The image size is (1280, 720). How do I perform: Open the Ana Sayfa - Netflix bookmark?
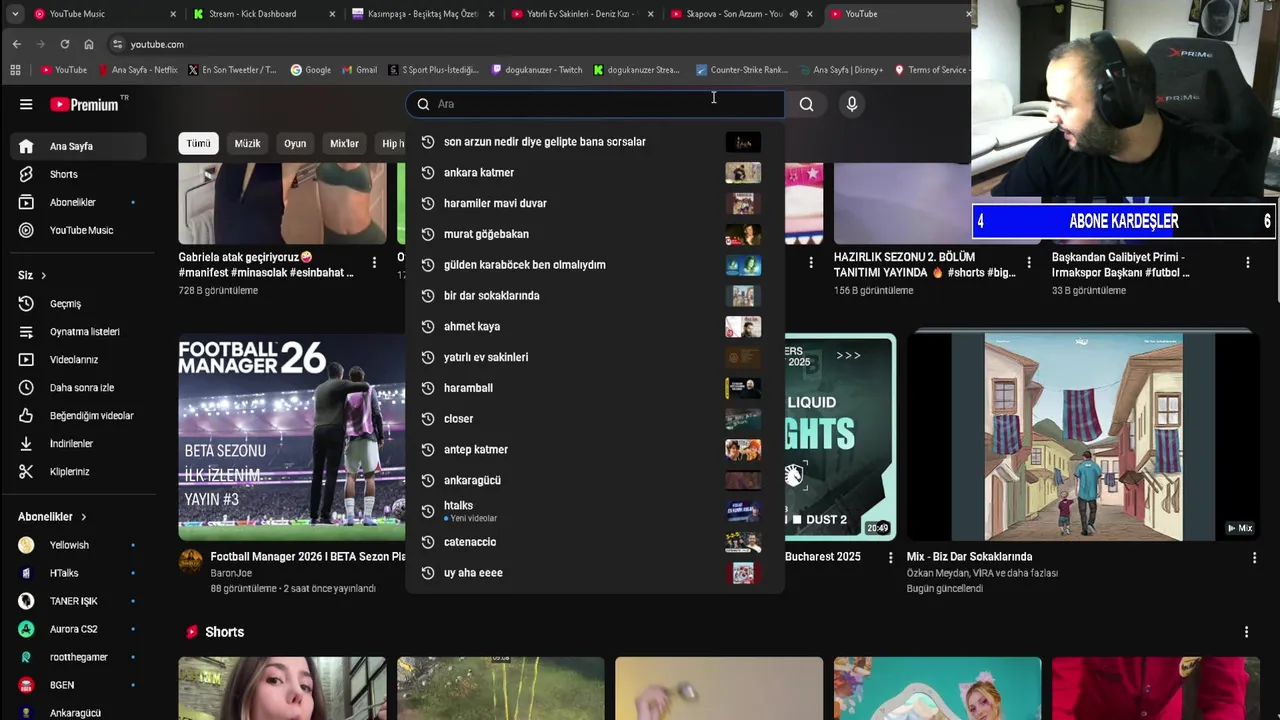click(137, 70)
